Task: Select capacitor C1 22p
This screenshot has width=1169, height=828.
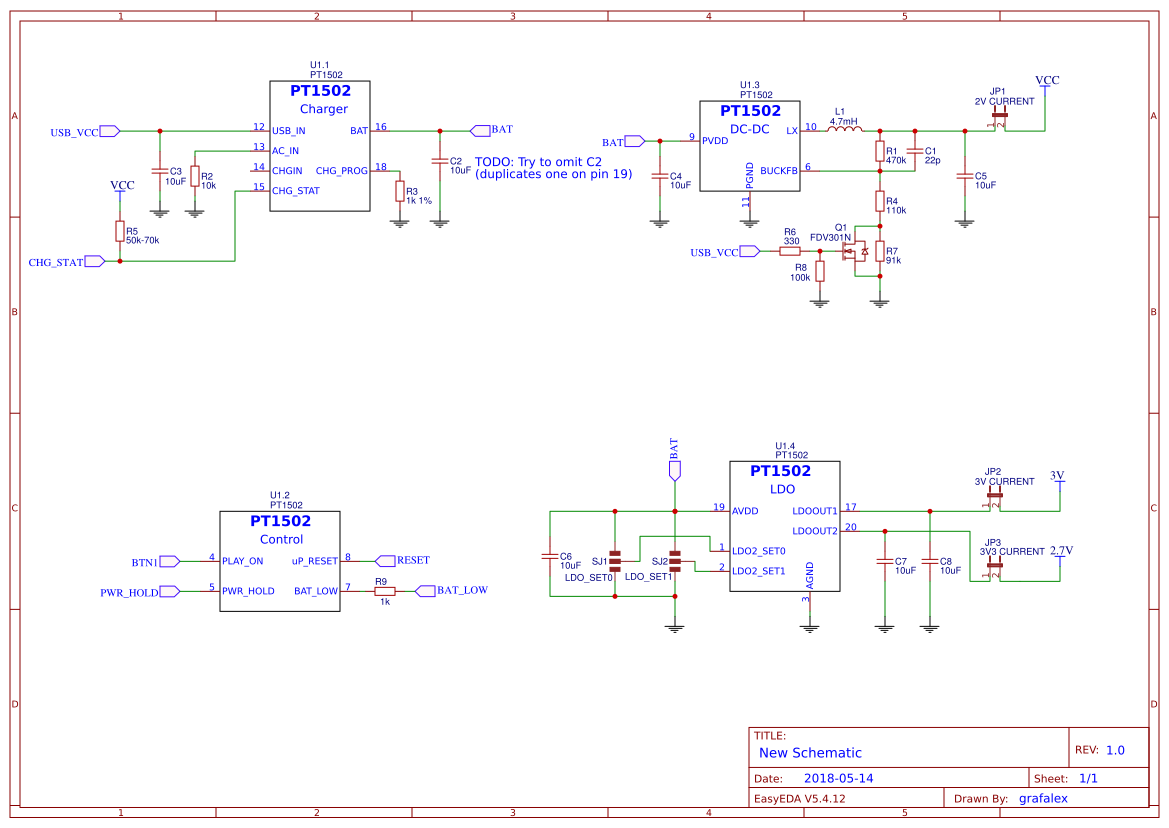Action: tap(915, 151)
